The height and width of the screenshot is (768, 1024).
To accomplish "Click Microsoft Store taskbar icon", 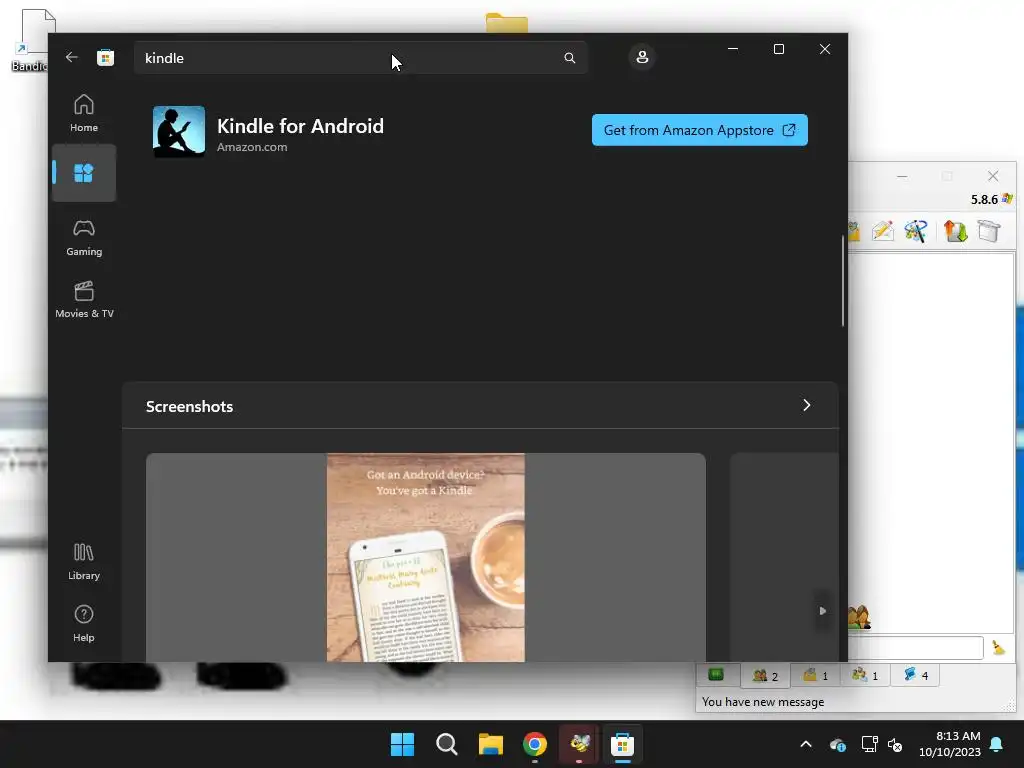I will (622, 744).
